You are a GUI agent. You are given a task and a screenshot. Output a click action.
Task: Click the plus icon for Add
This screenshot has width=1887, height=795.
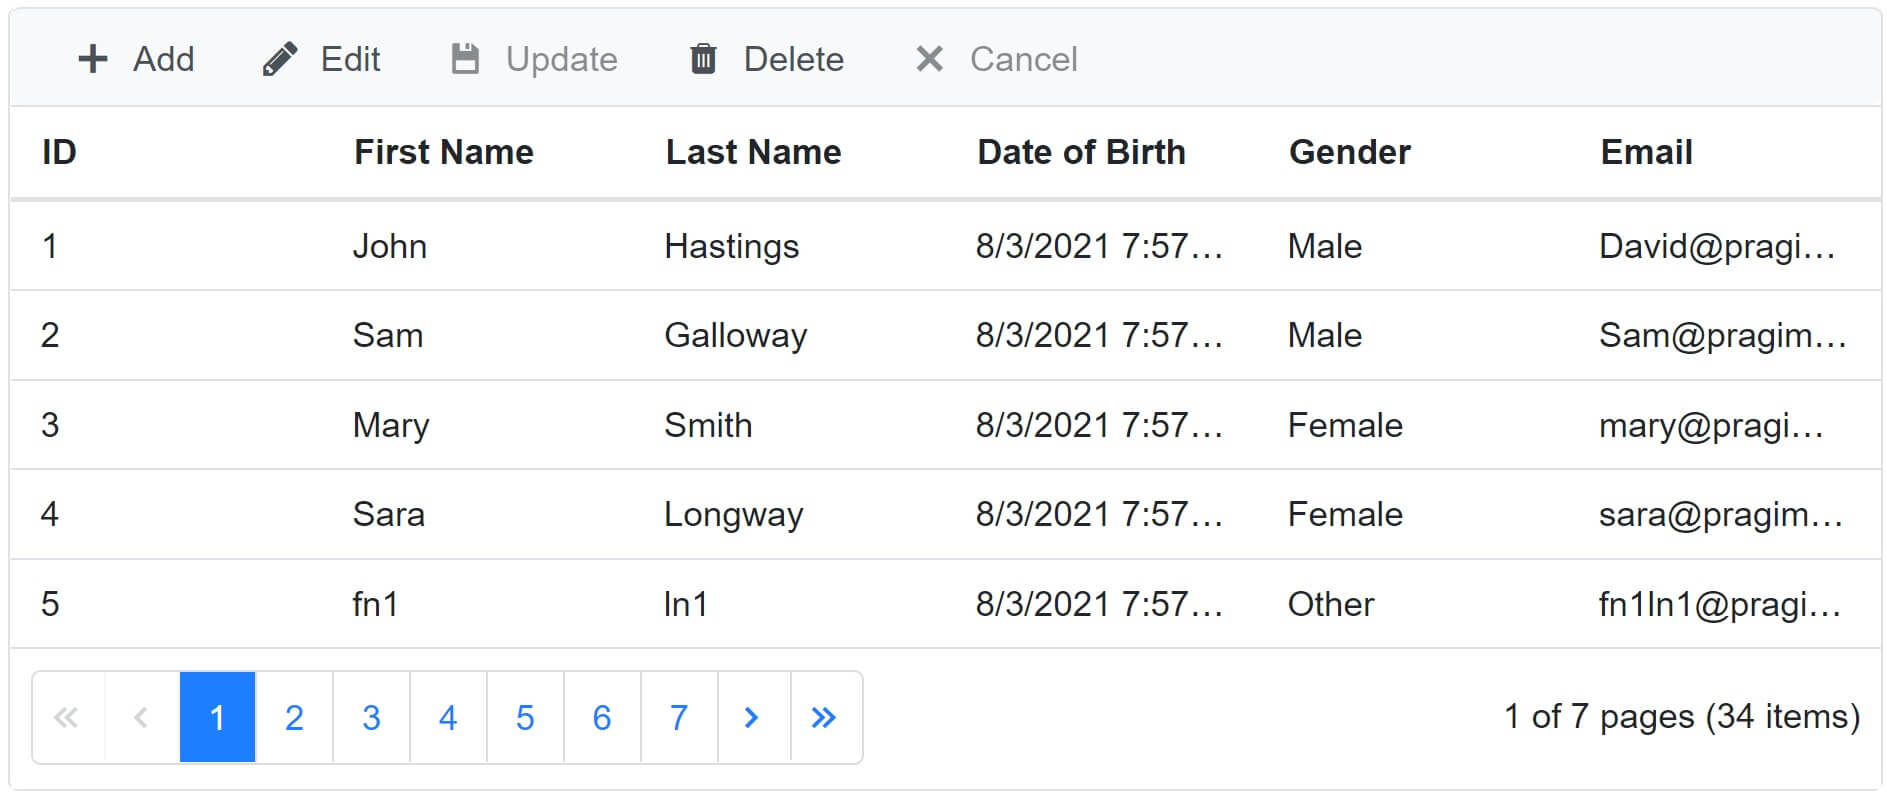(x=93, y=59)
